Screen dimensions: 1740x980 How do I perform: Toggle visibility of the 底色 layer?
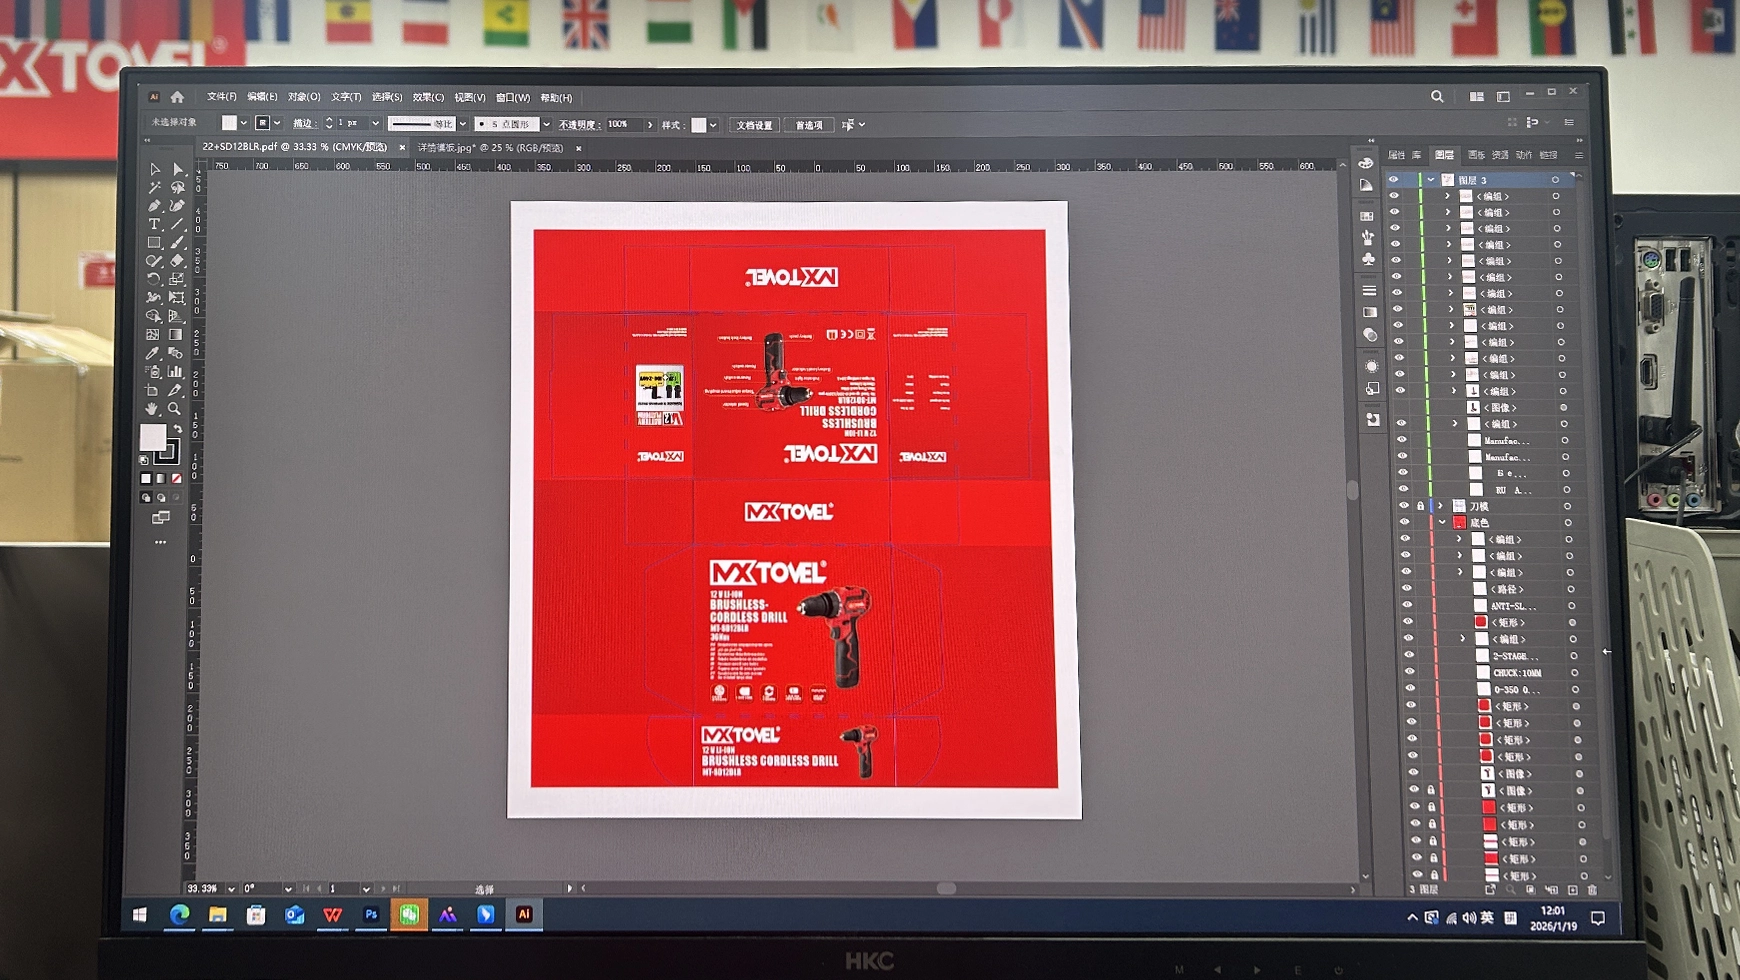pos(1405,523)
